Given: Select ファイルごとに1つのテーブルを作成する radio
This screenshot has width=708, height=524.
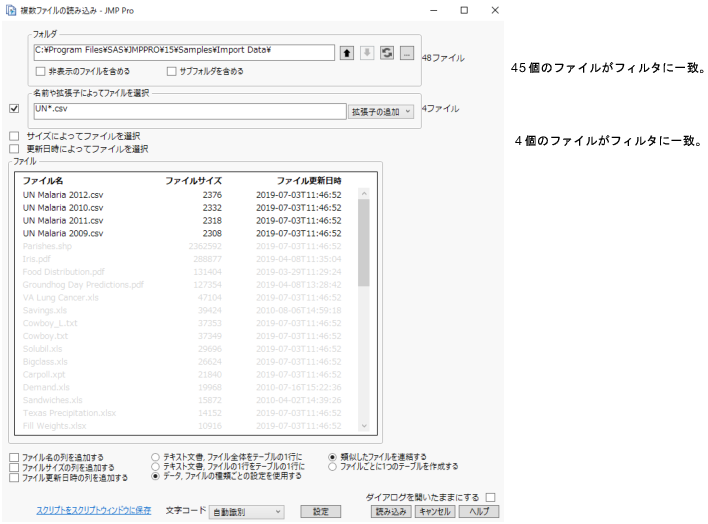Looking at the screenshot, I should tap(332, 467).
